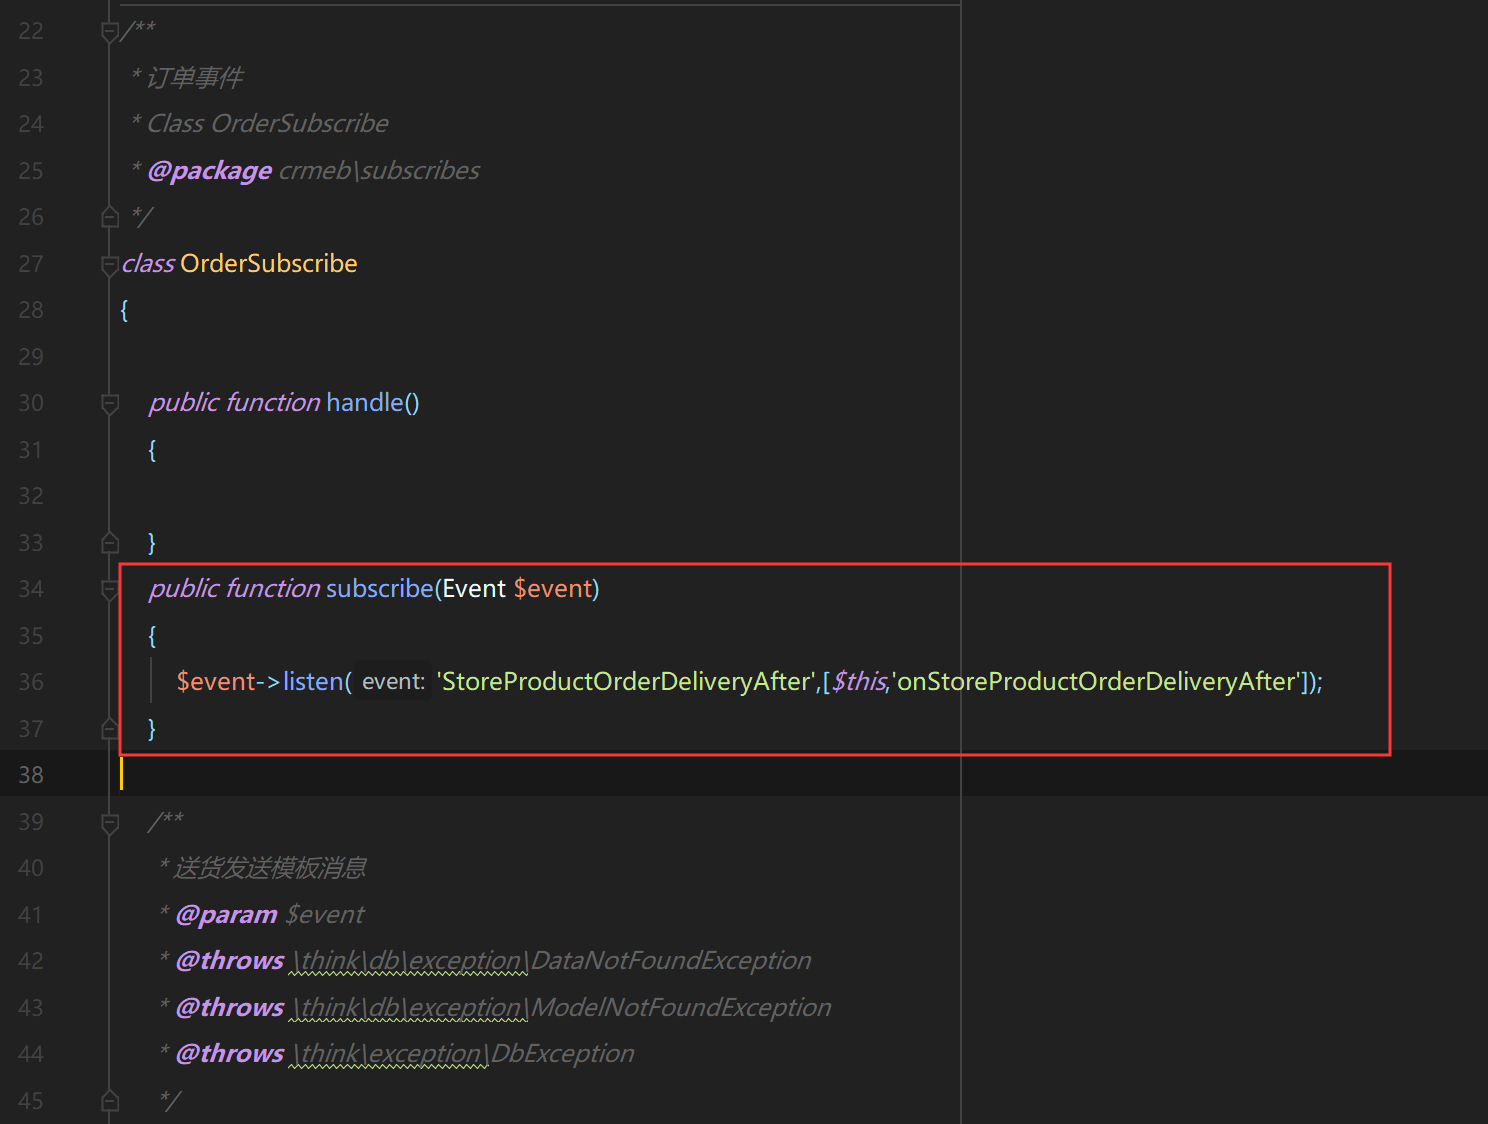Click fold end marker at line 37

pos(110,729)
